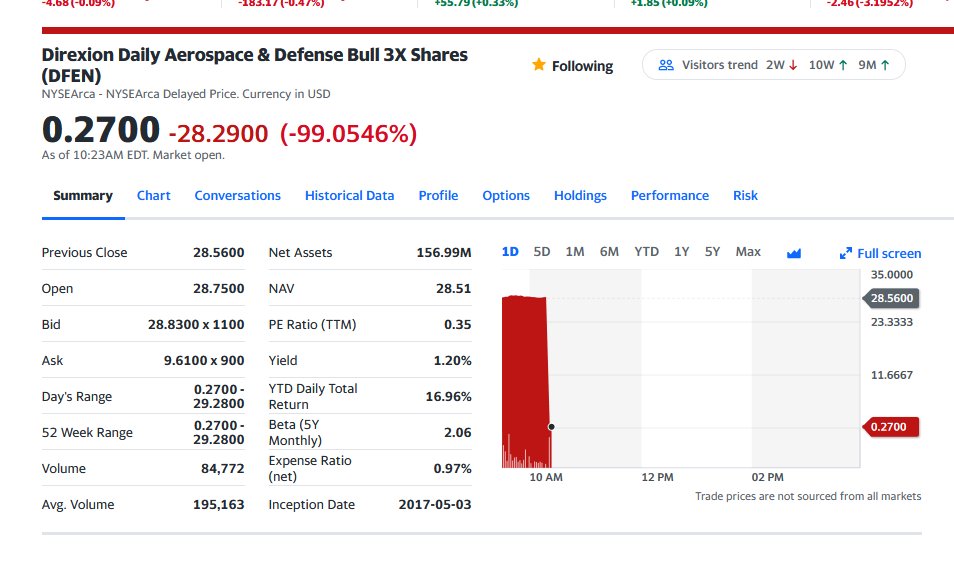Click the Day's Range label
Screen dimensions: 954x576
pyautogui.click(x=77, y=397)
